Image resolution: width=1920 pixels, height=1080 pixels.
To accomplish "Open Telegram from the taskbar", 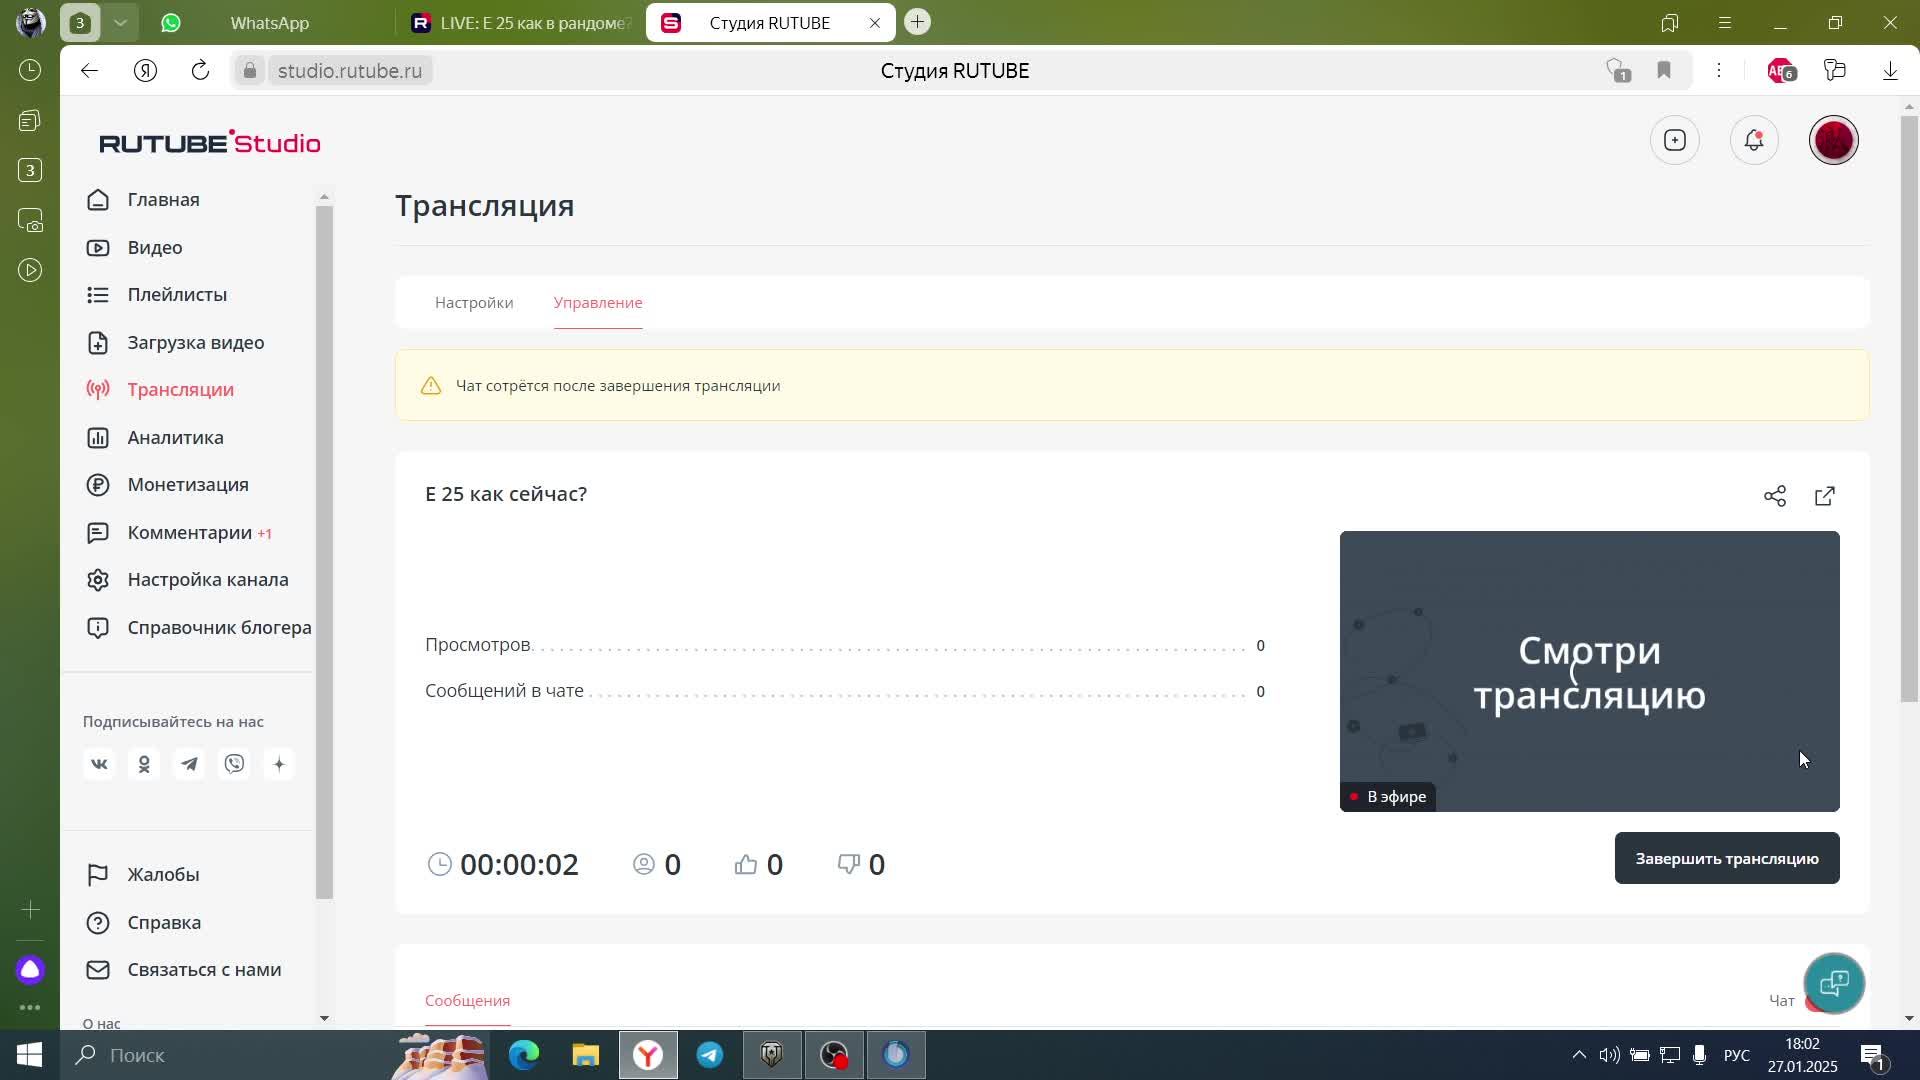I will click(710, 1055).
